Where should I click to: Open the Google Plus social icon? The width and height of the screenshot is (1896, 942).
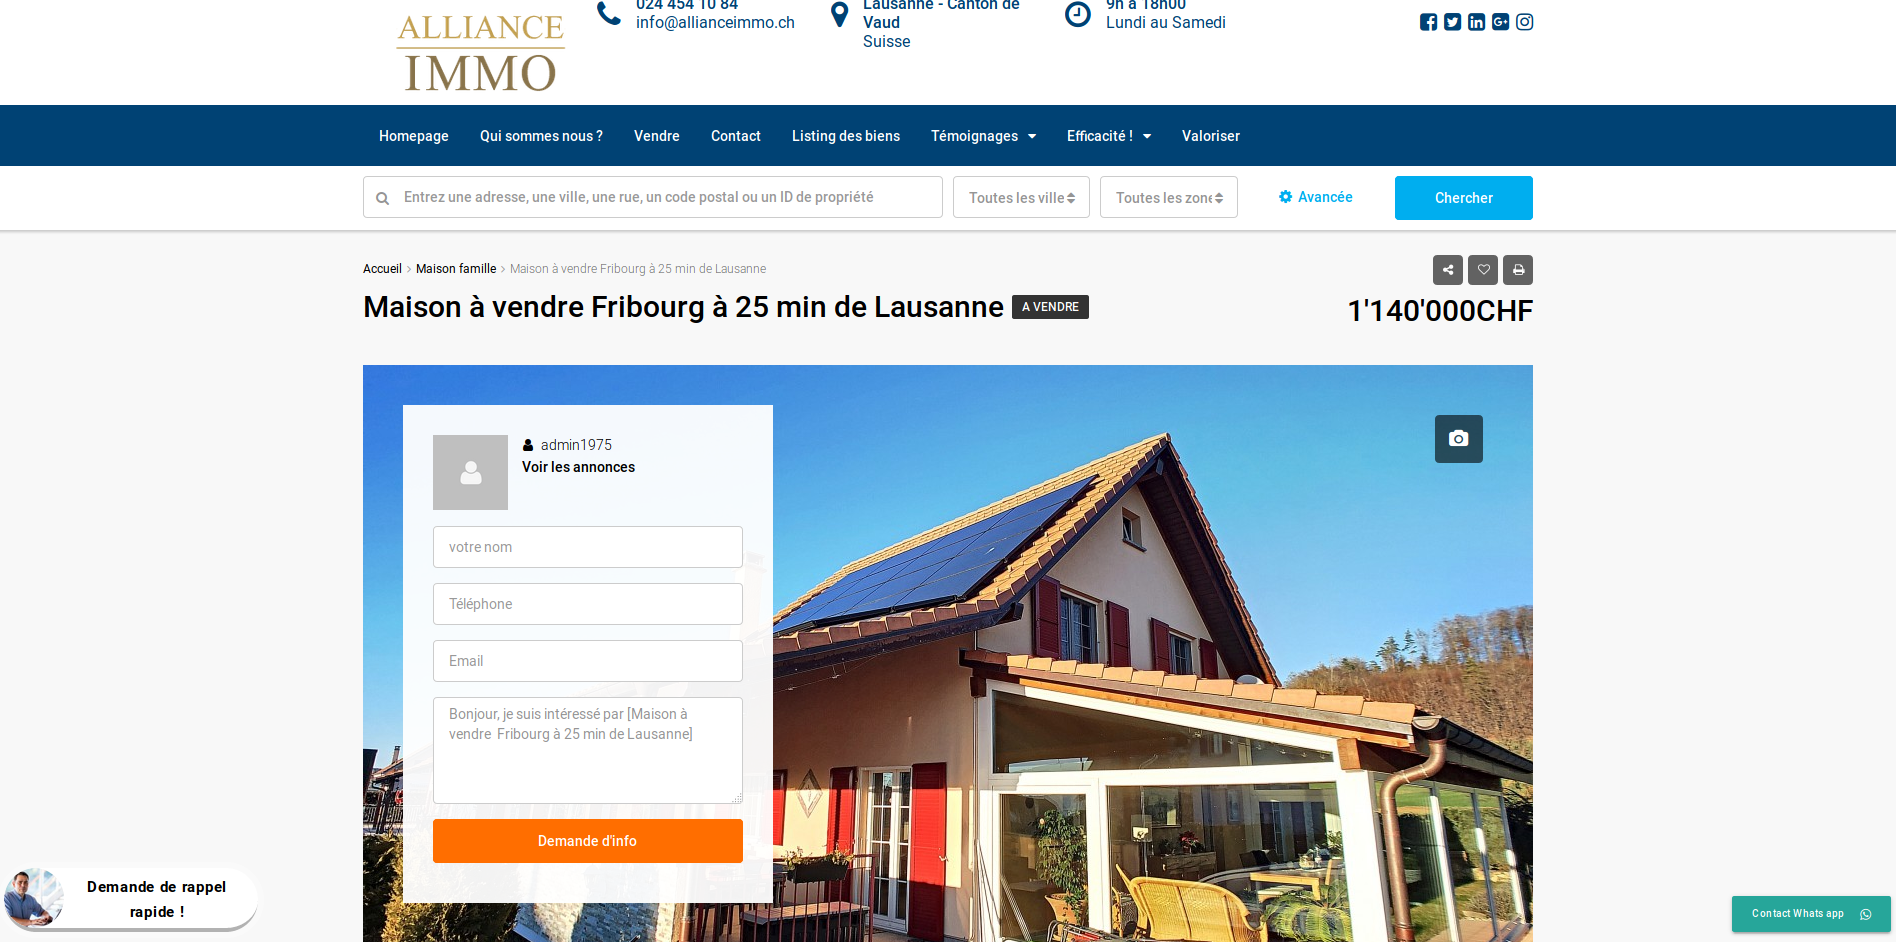(1500, 22)
